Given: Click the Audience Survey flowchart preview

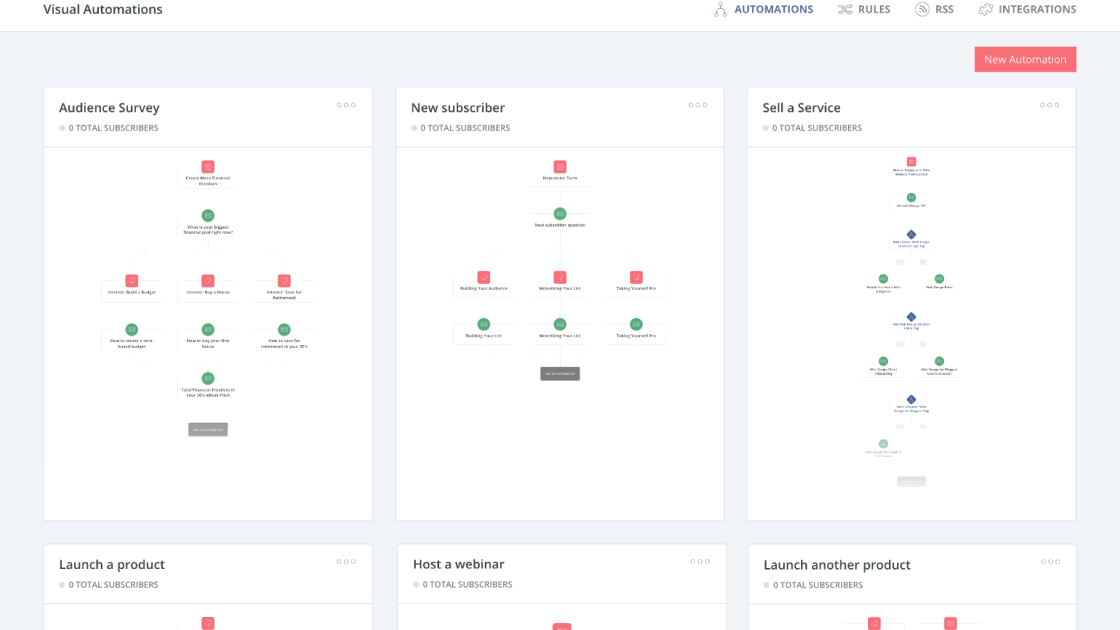Looking at the screenshot, I should 208,330.
